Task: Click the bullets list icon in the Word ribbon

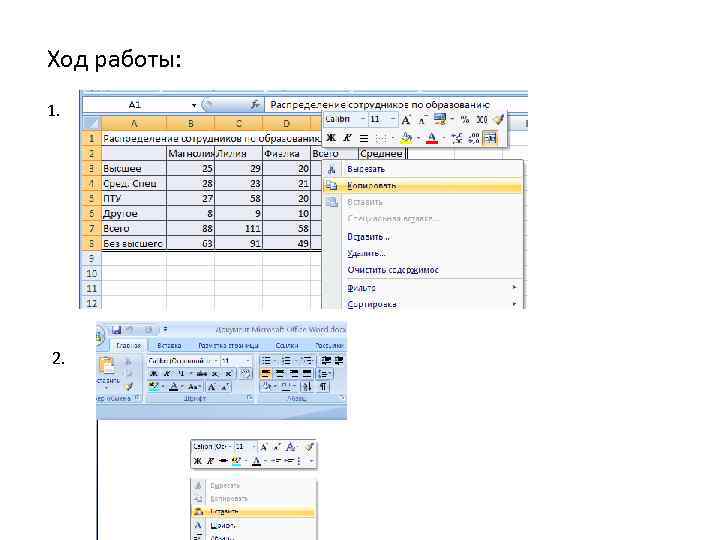Action: 266,360
